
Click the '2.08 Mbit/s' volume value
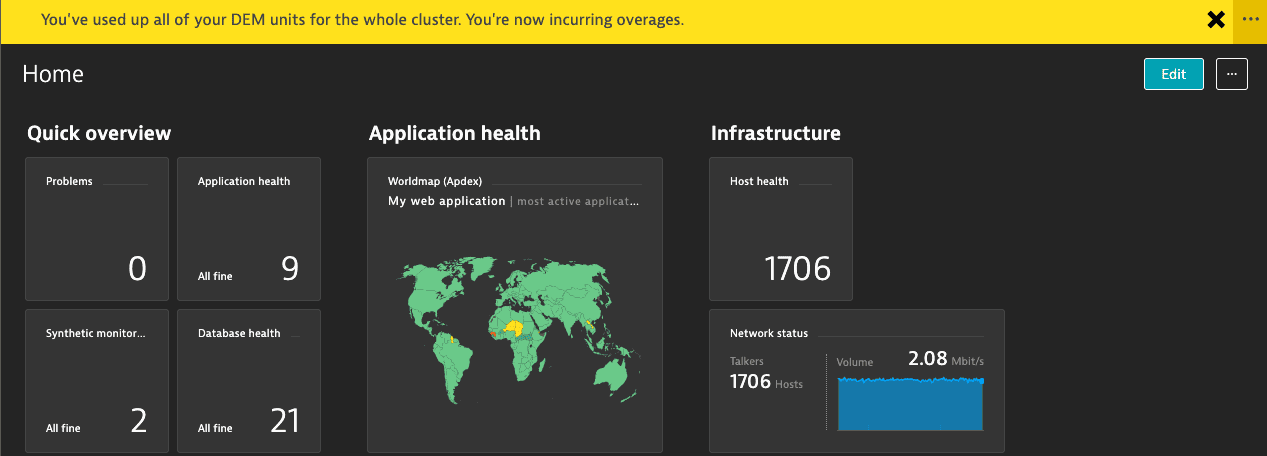click(x=945, y=359)
